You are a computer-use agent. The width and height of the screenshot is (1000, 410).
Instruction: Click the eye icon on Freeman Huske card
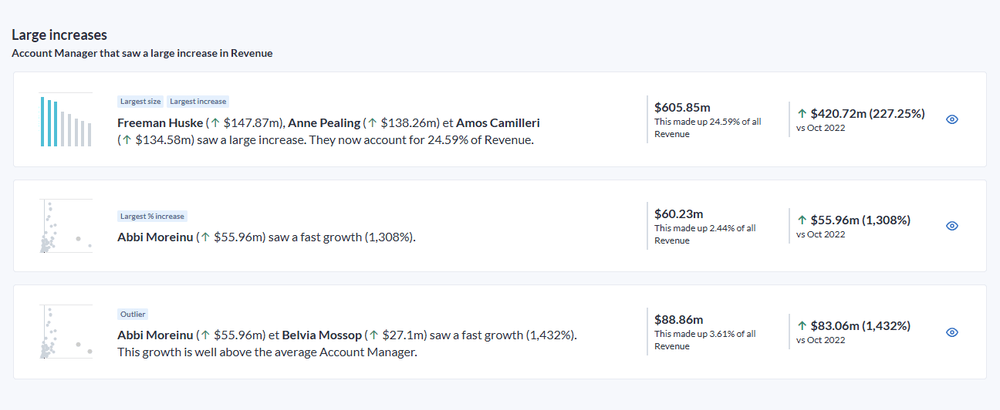tap(951, 119)
